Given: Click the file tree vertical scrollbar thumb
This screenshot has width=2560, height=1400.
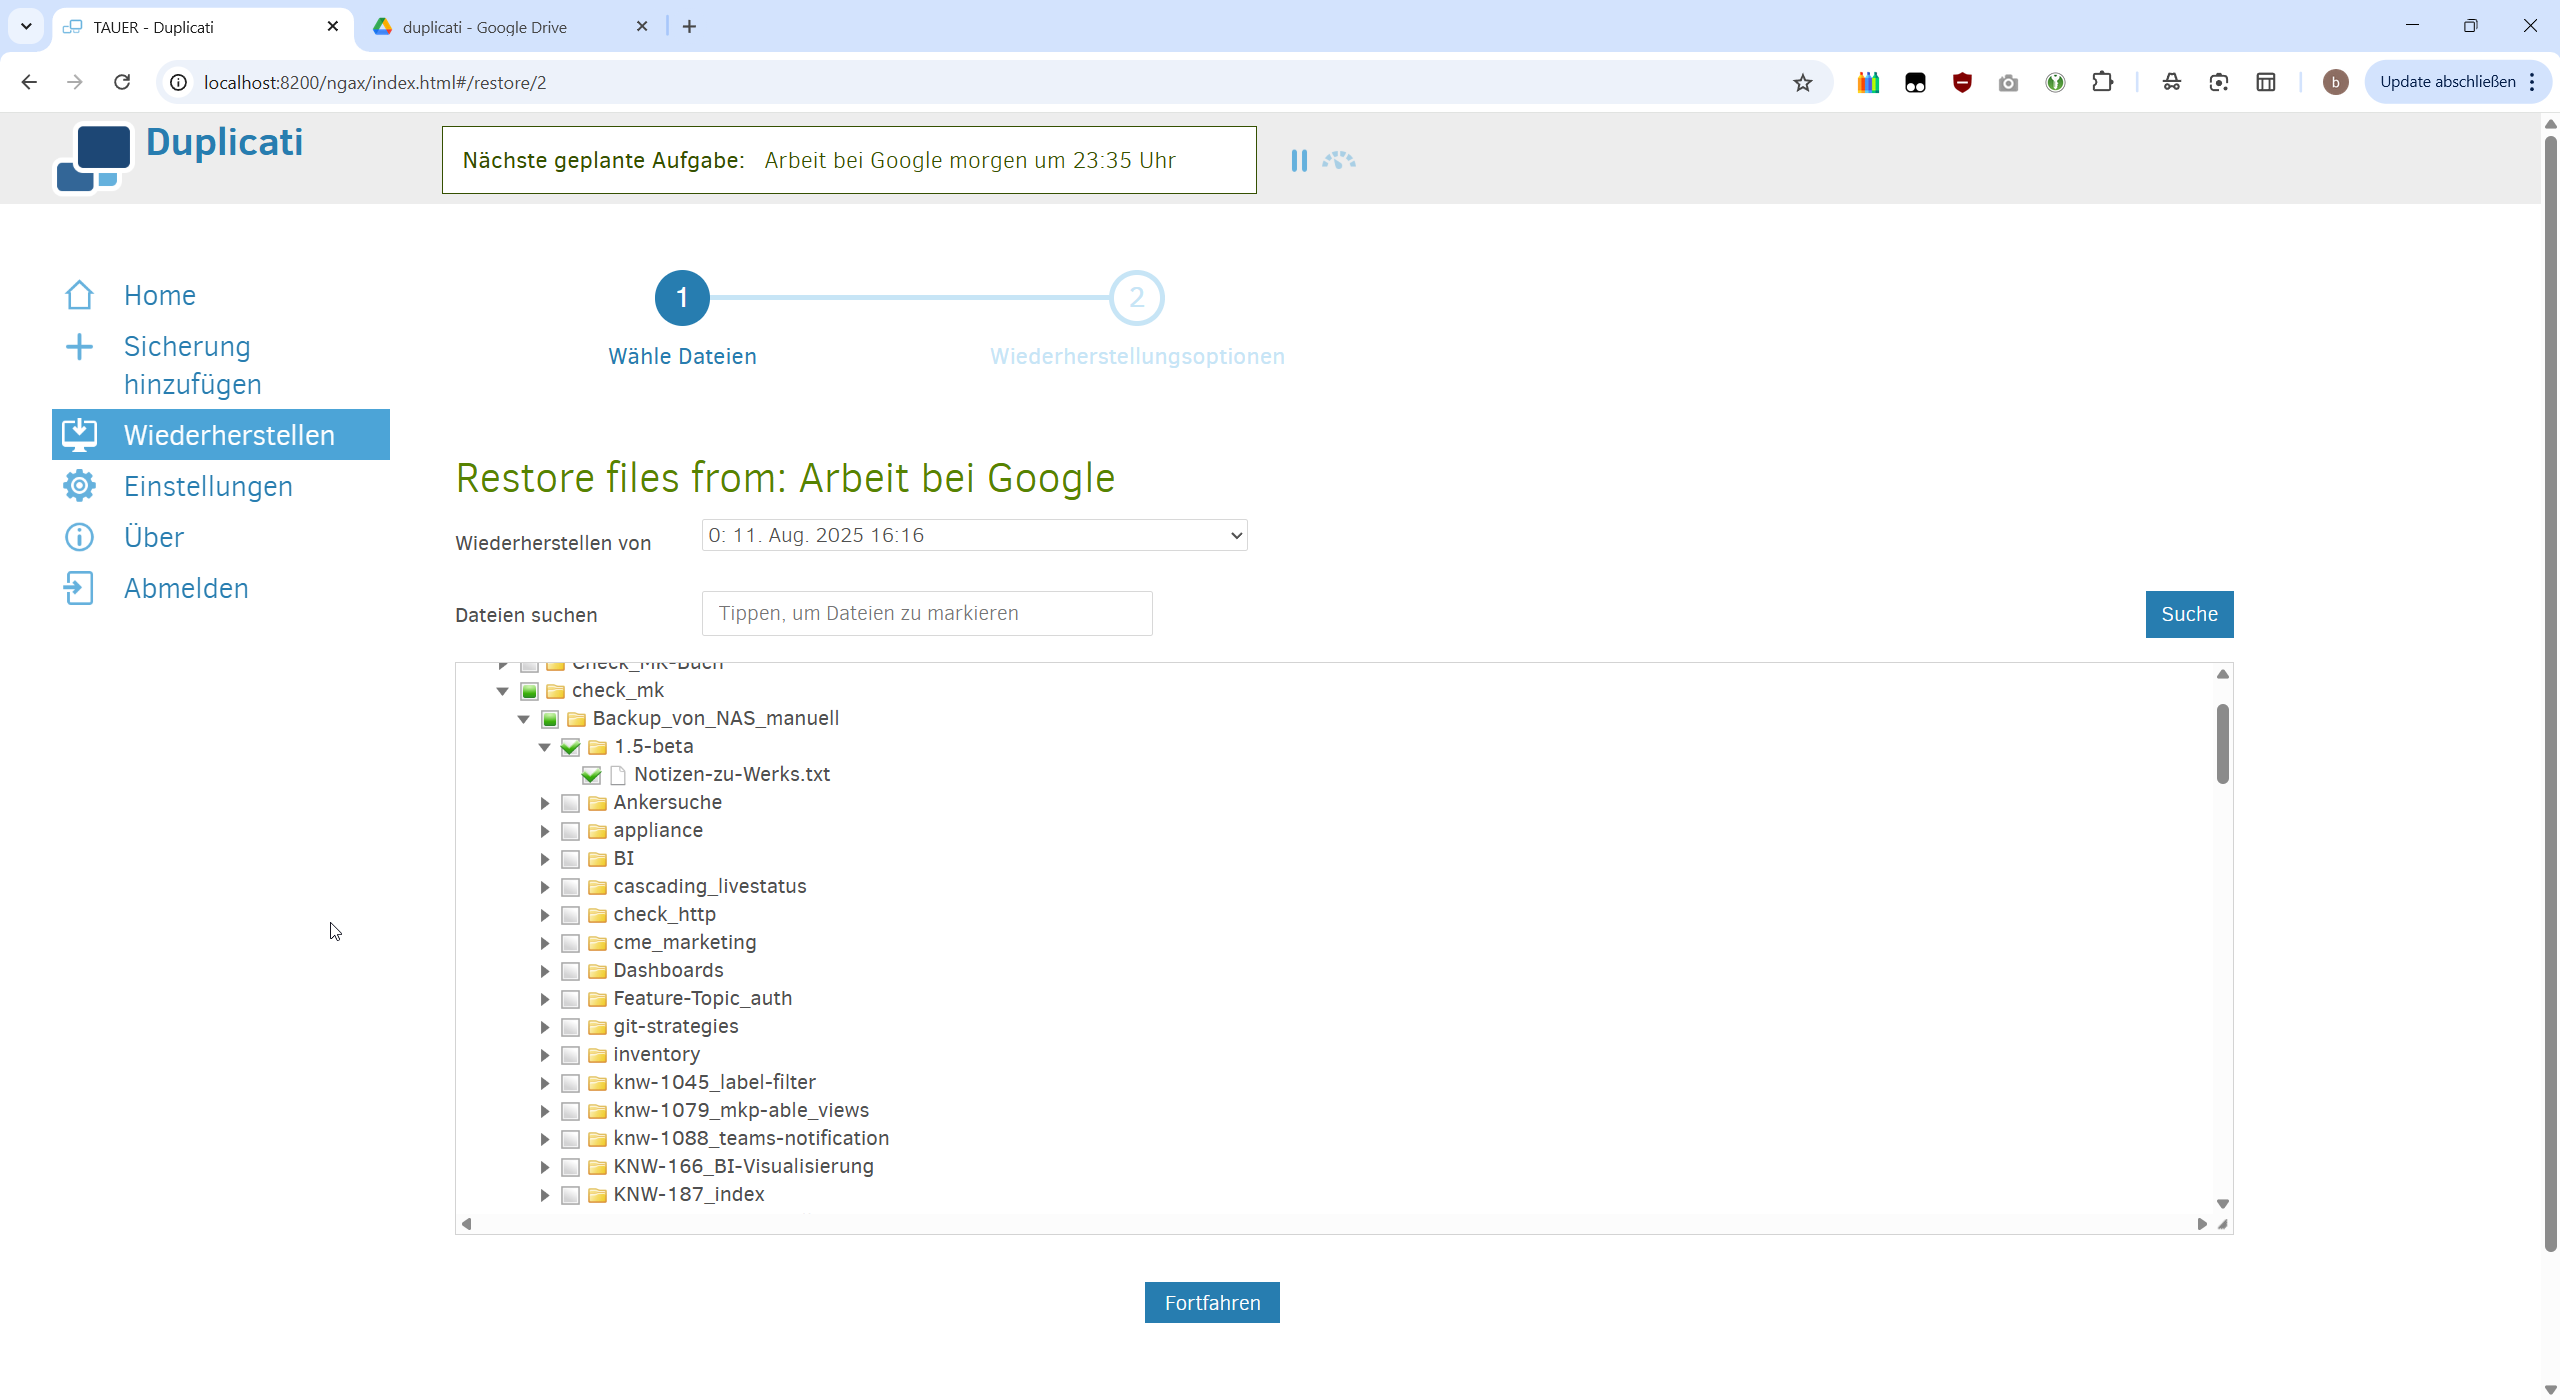Looking at the screenshot, I should coord(2222,744).
